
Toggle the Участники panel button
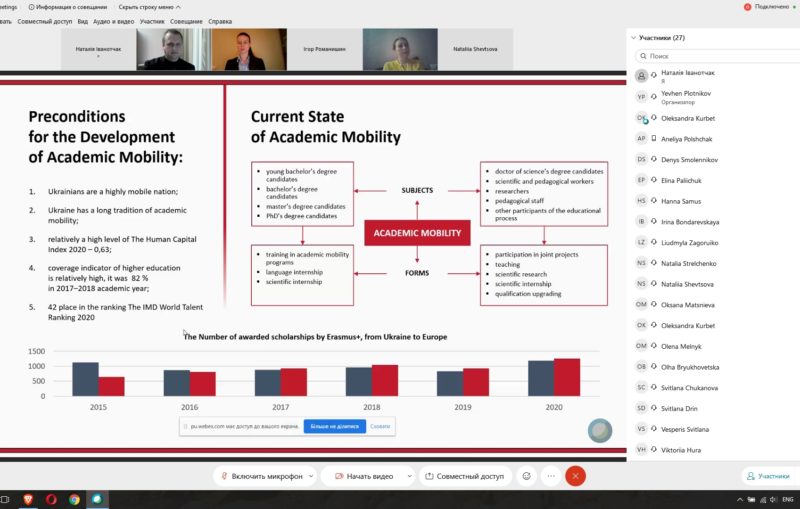pyautogui.click(x=767, y=477)
